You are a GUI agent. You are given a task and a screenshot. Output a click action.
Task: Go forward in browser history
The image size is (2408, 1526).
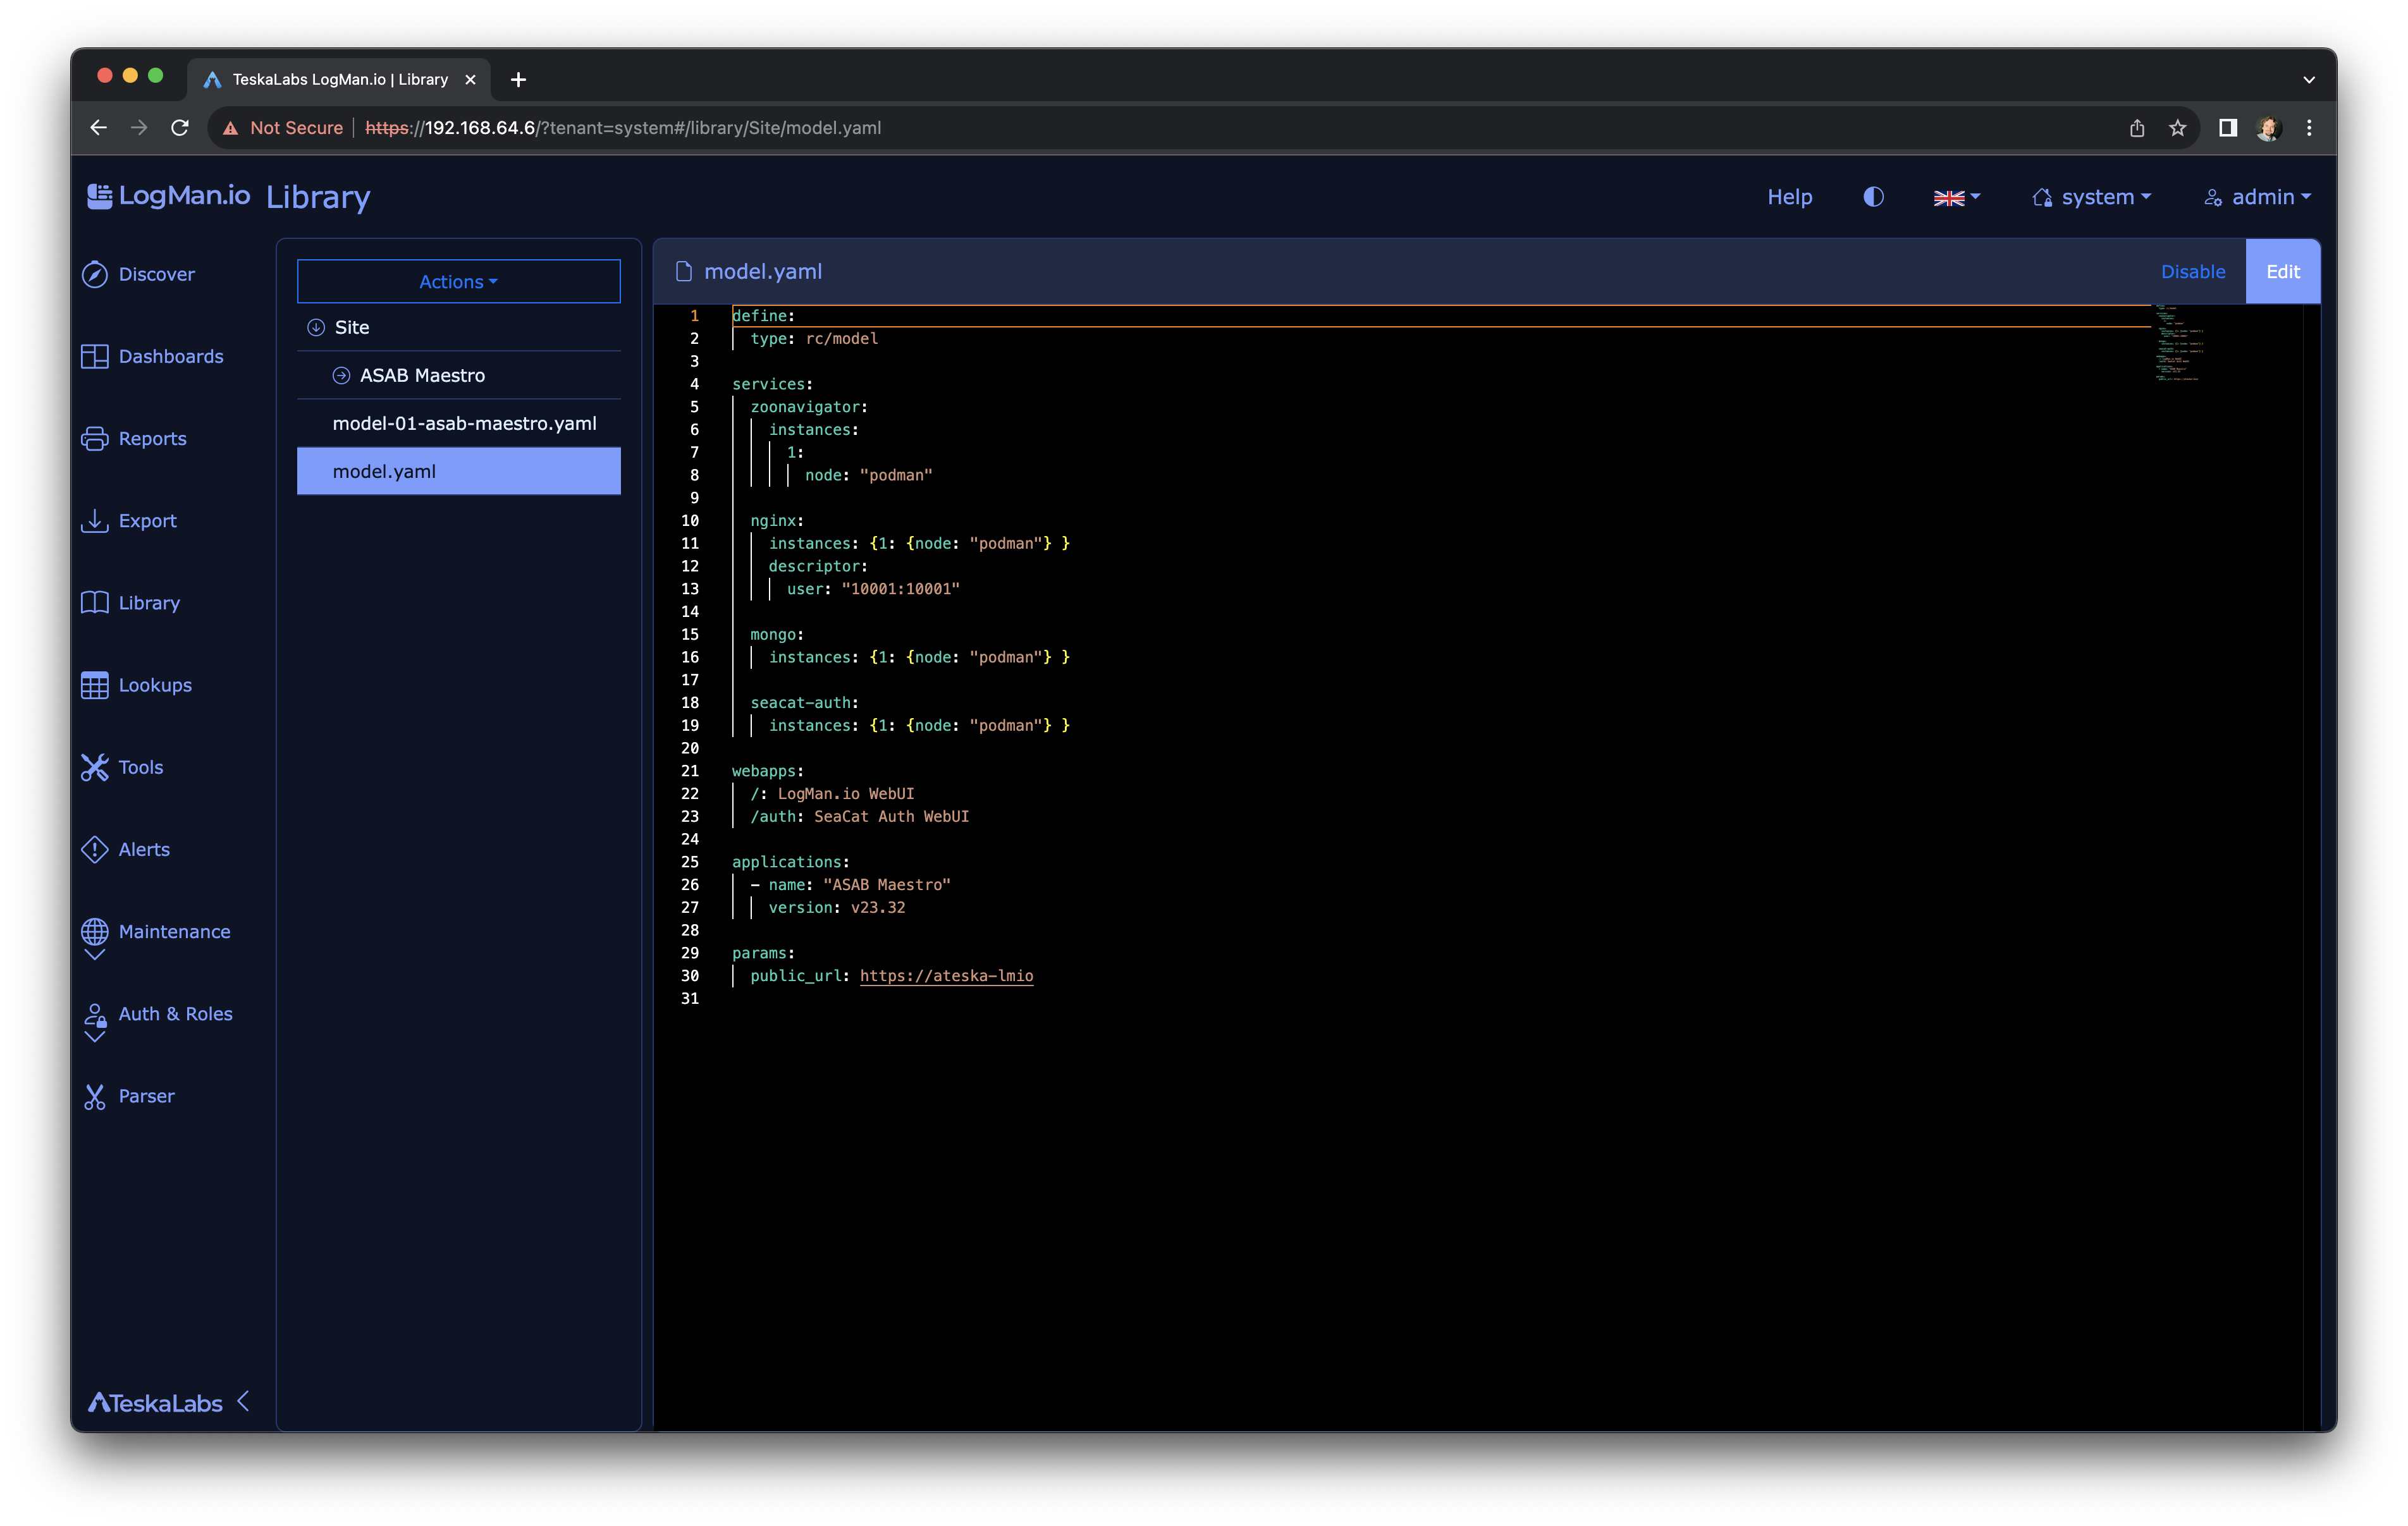coord(139,128)
